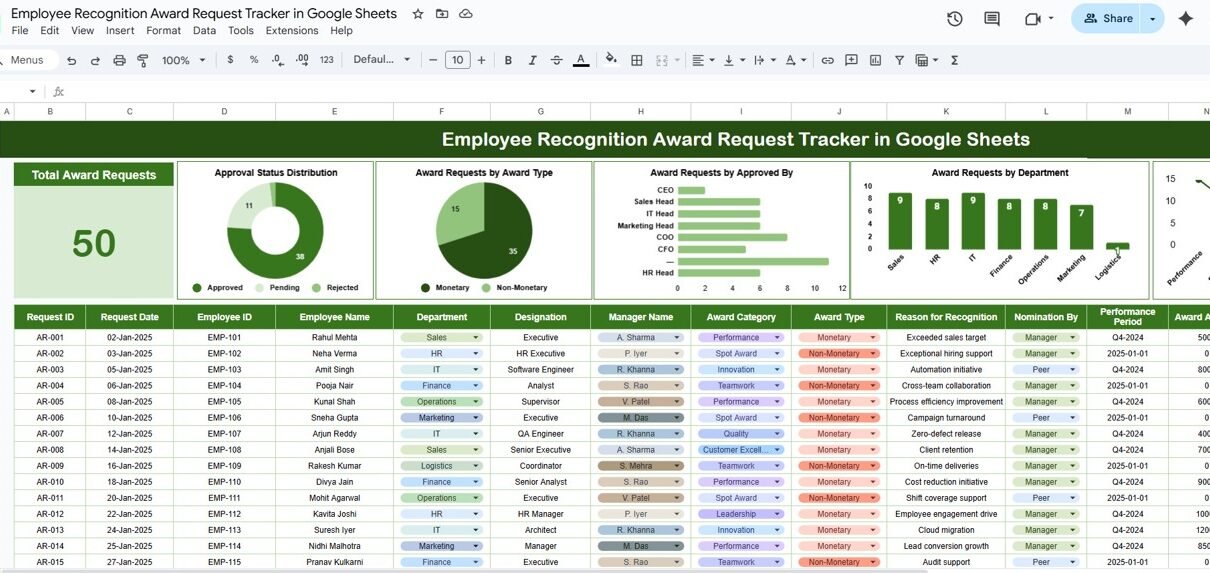Image resolution: width=1210 pixels, height=573 pixels.
Task: Open version history clock icon
Action: [954, 19]
